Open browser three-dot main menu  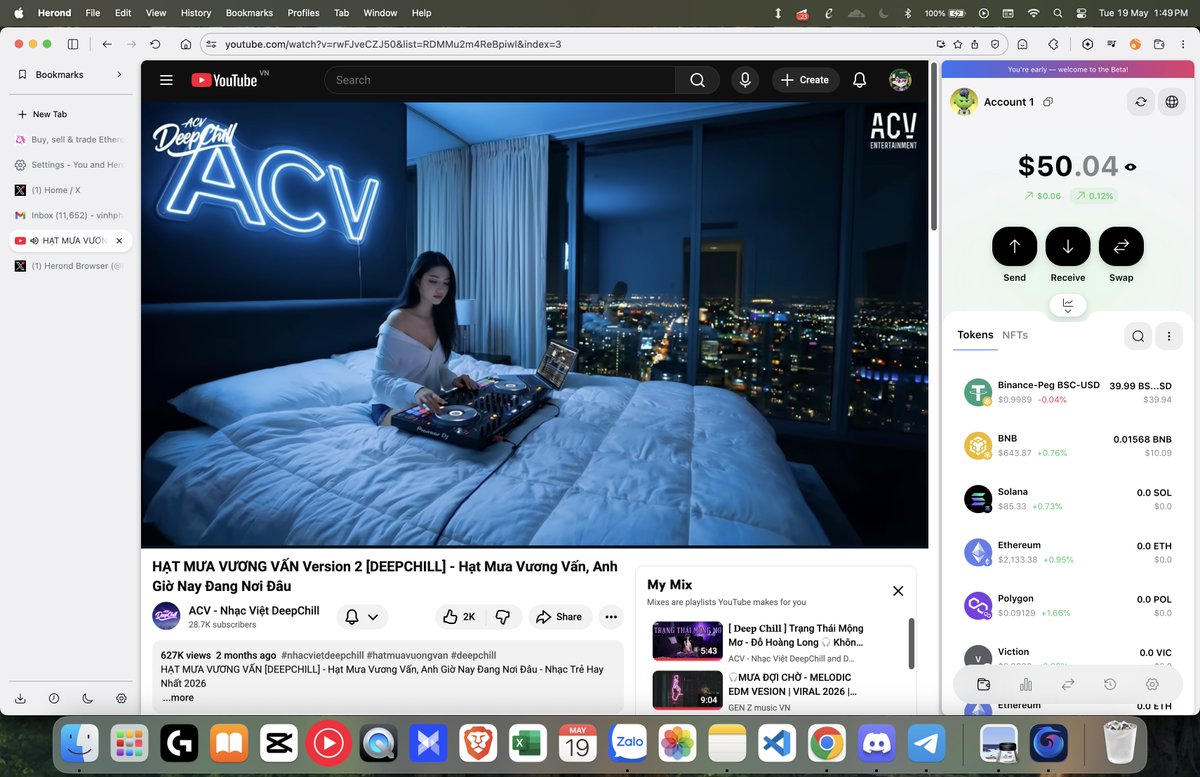(1184, 44)
